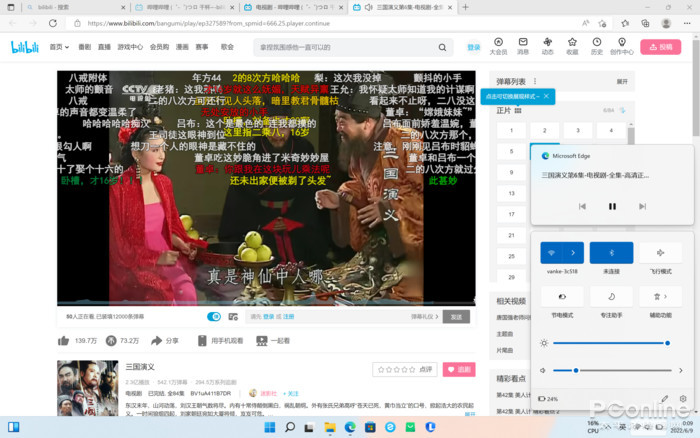Screen dimensions: 700x438
Task: Open 漫画 nav item
Action: (182, 47)
